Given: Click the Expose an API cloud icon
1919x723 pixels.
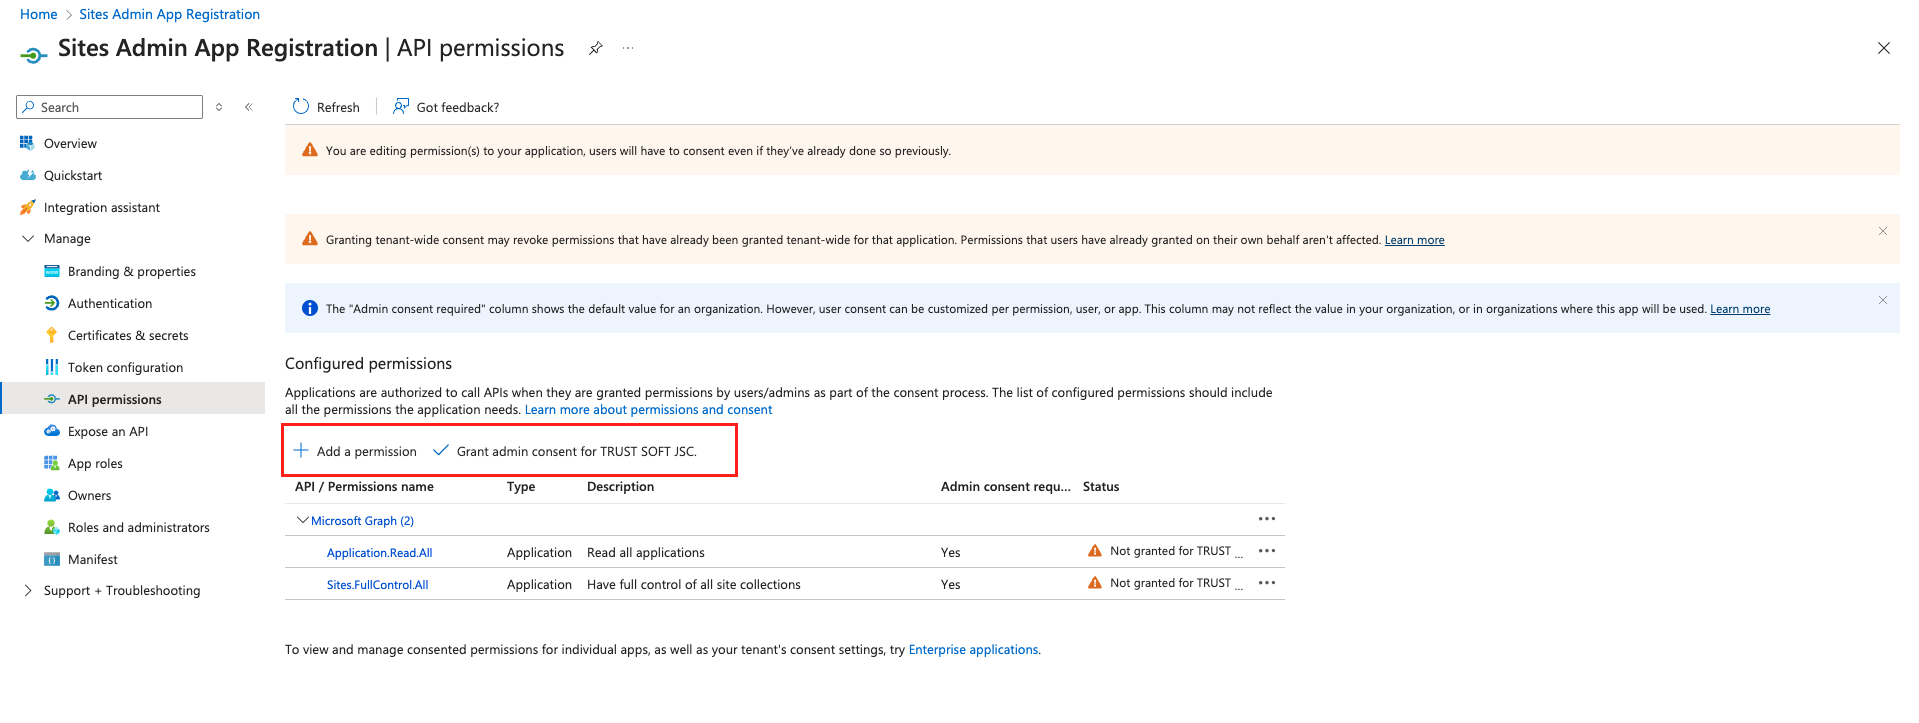Looking at the screenshot, I should pos(52,431).
